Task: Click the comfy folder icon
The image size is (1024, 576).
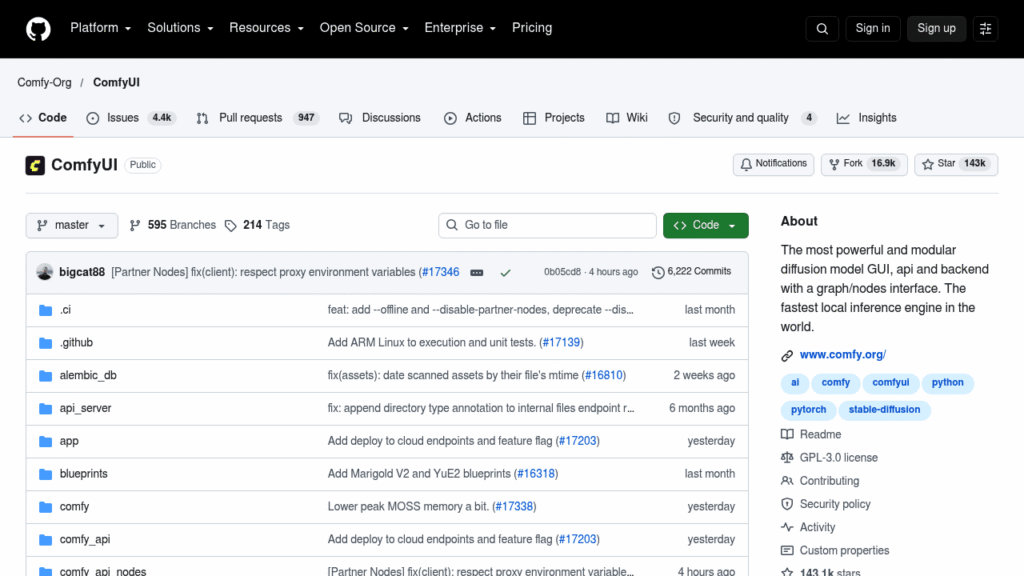Action: pos(45,507)
